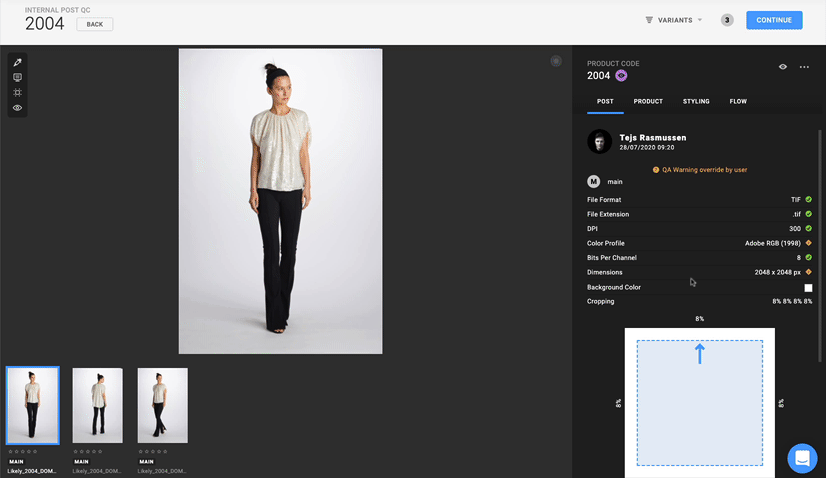Open the three-dot more options menu
Screen dimensions: 826x478
click(804, 67)
